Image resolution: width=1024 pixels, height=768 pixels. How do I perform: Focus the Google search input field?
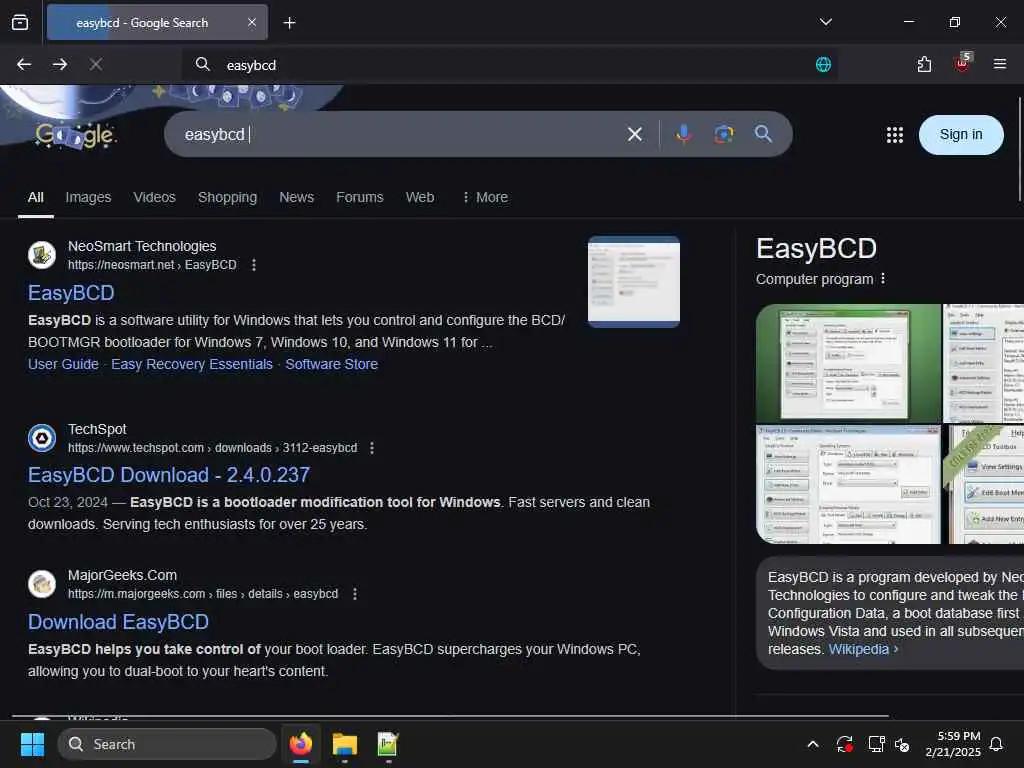tap(398, 134)
